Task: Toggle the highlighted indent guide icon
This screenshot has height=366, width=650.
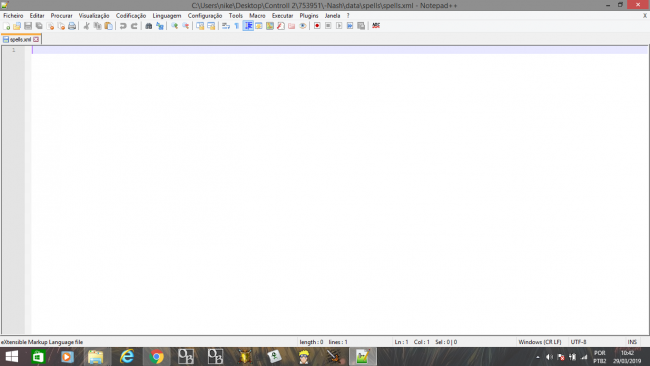Action: (248, 26)
